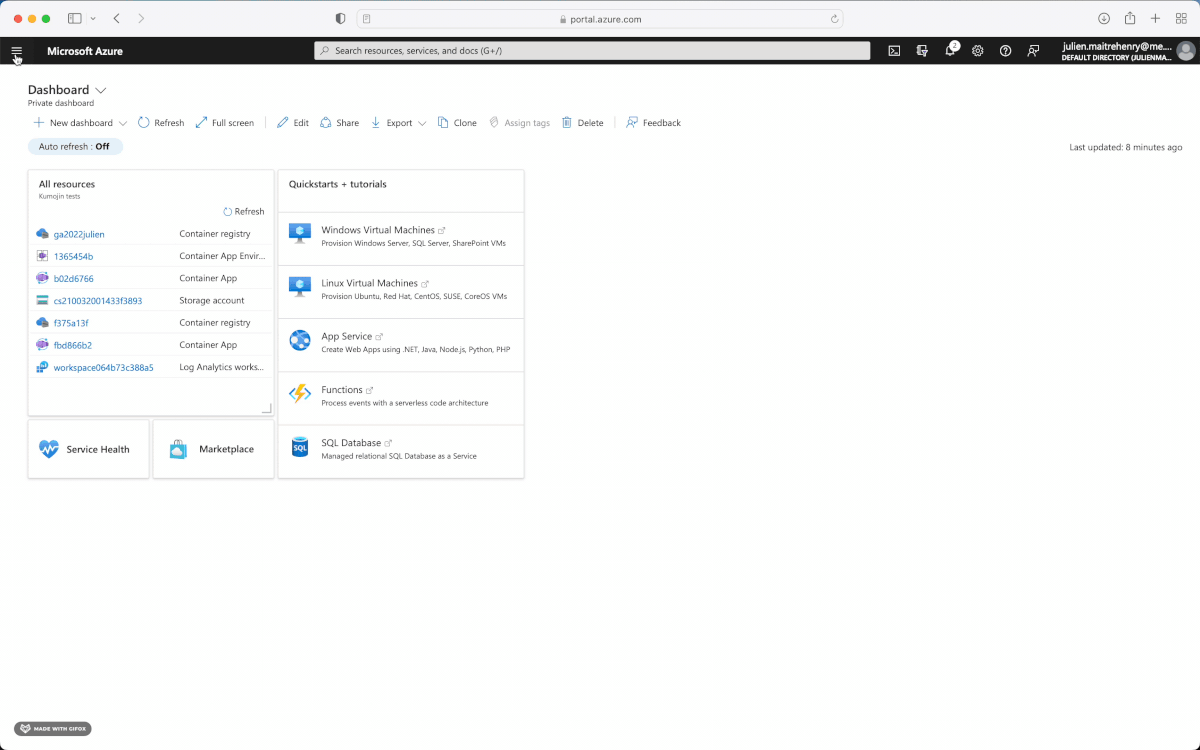
Task: Click the SQL Database icon
Action: pos(300,447)
